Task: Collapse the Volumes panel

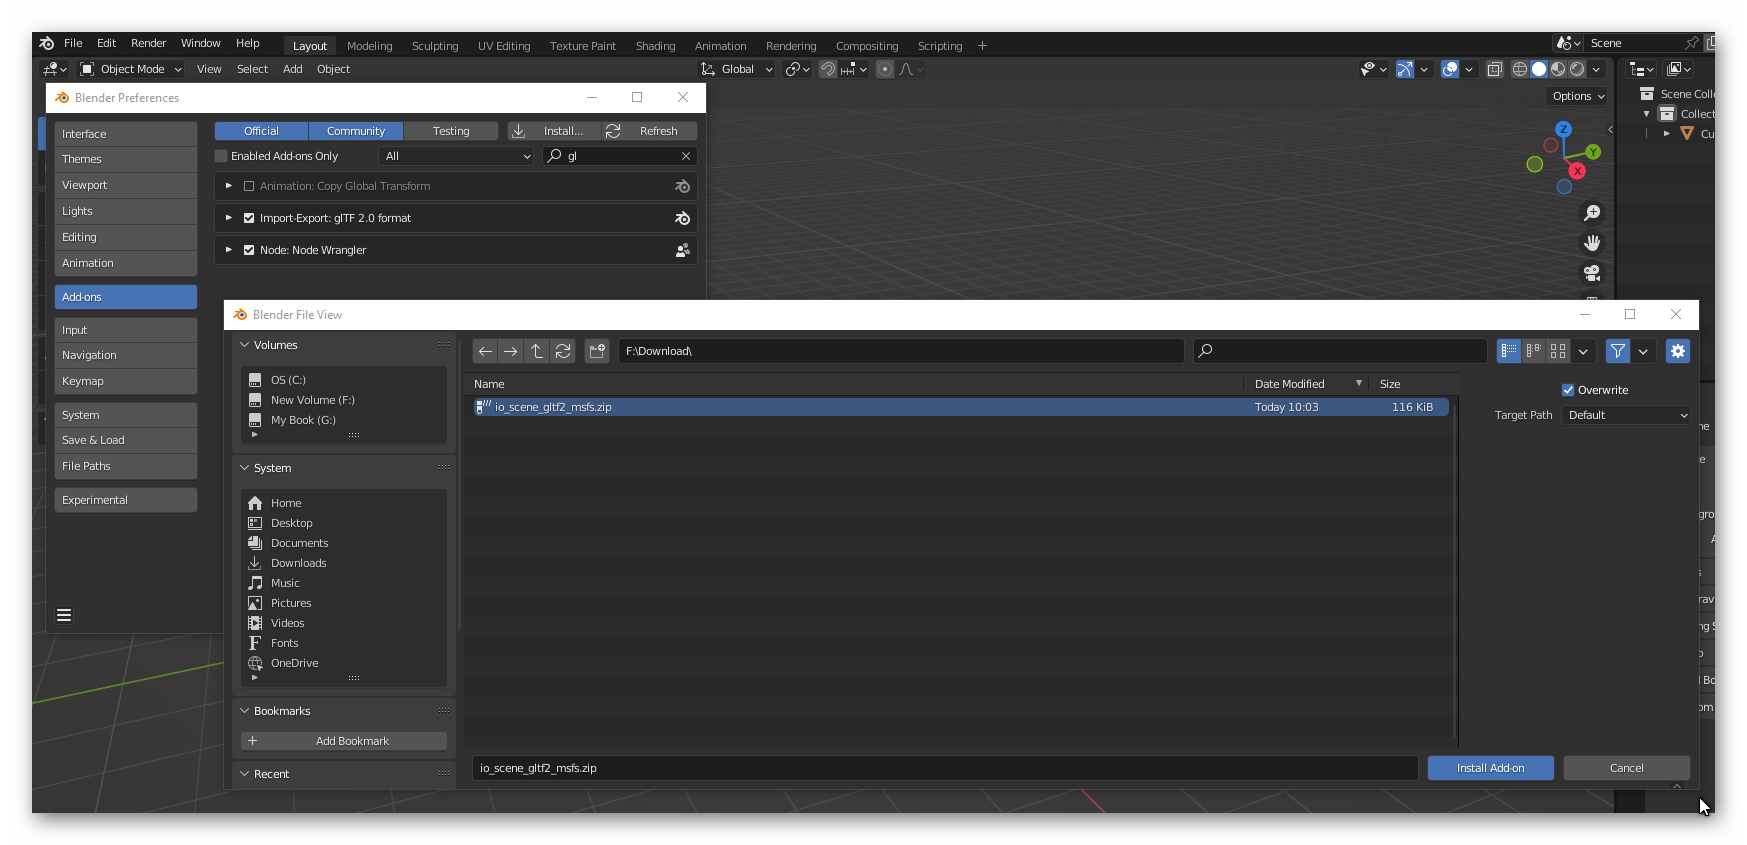Action: tap(245, 345)
